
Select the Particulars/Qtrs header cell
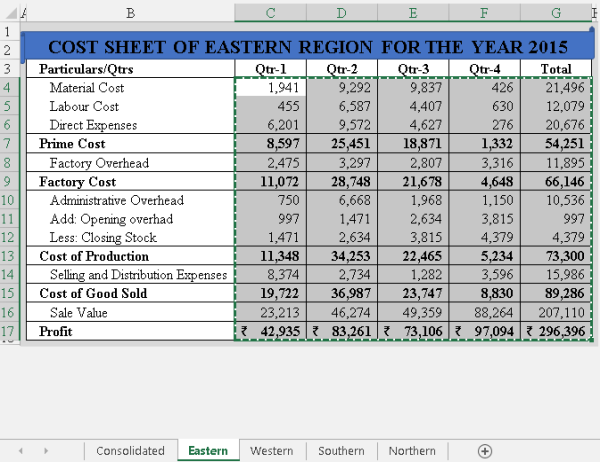(x=130, y=70)
